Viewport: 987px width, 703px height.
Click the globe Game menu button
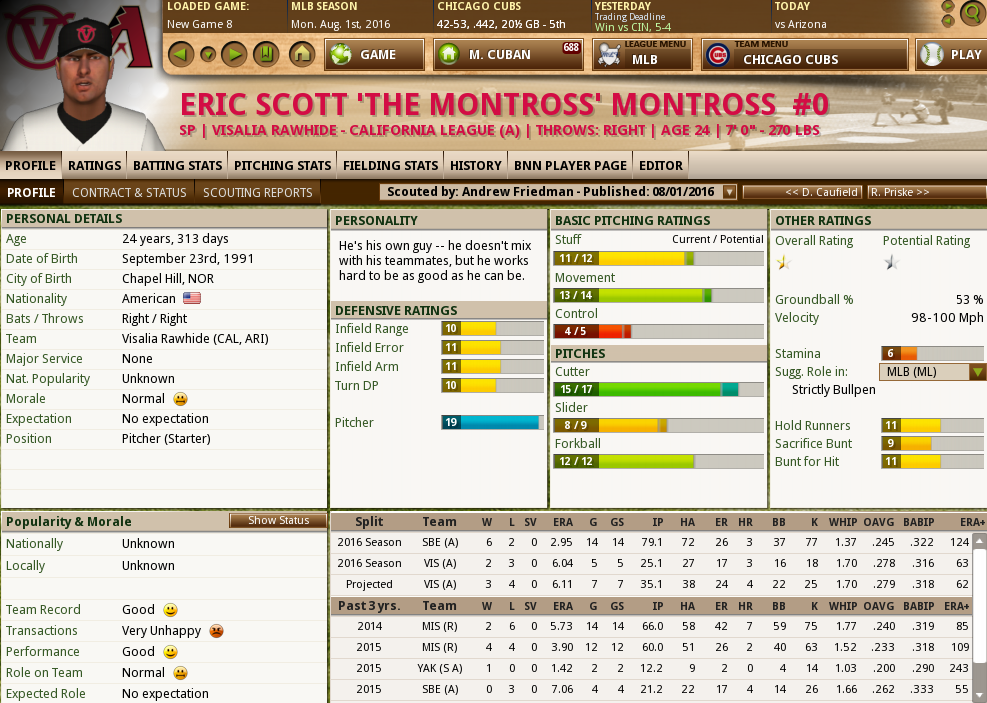pos(367,55)
